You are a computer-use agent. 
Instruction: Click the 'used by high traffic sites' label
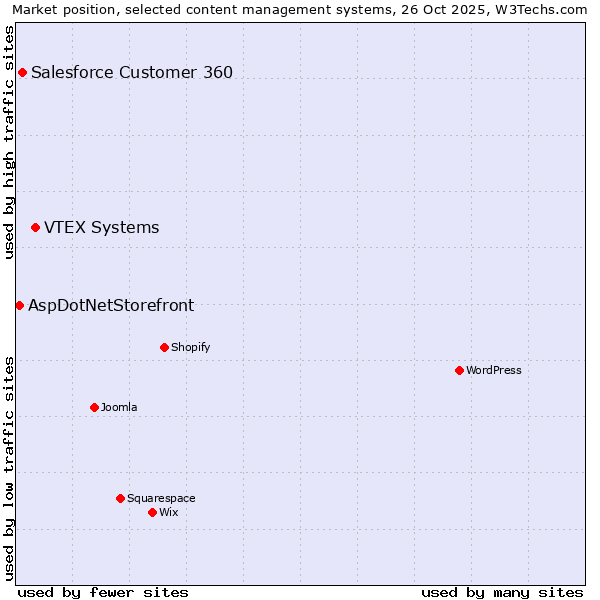point(9,142)
